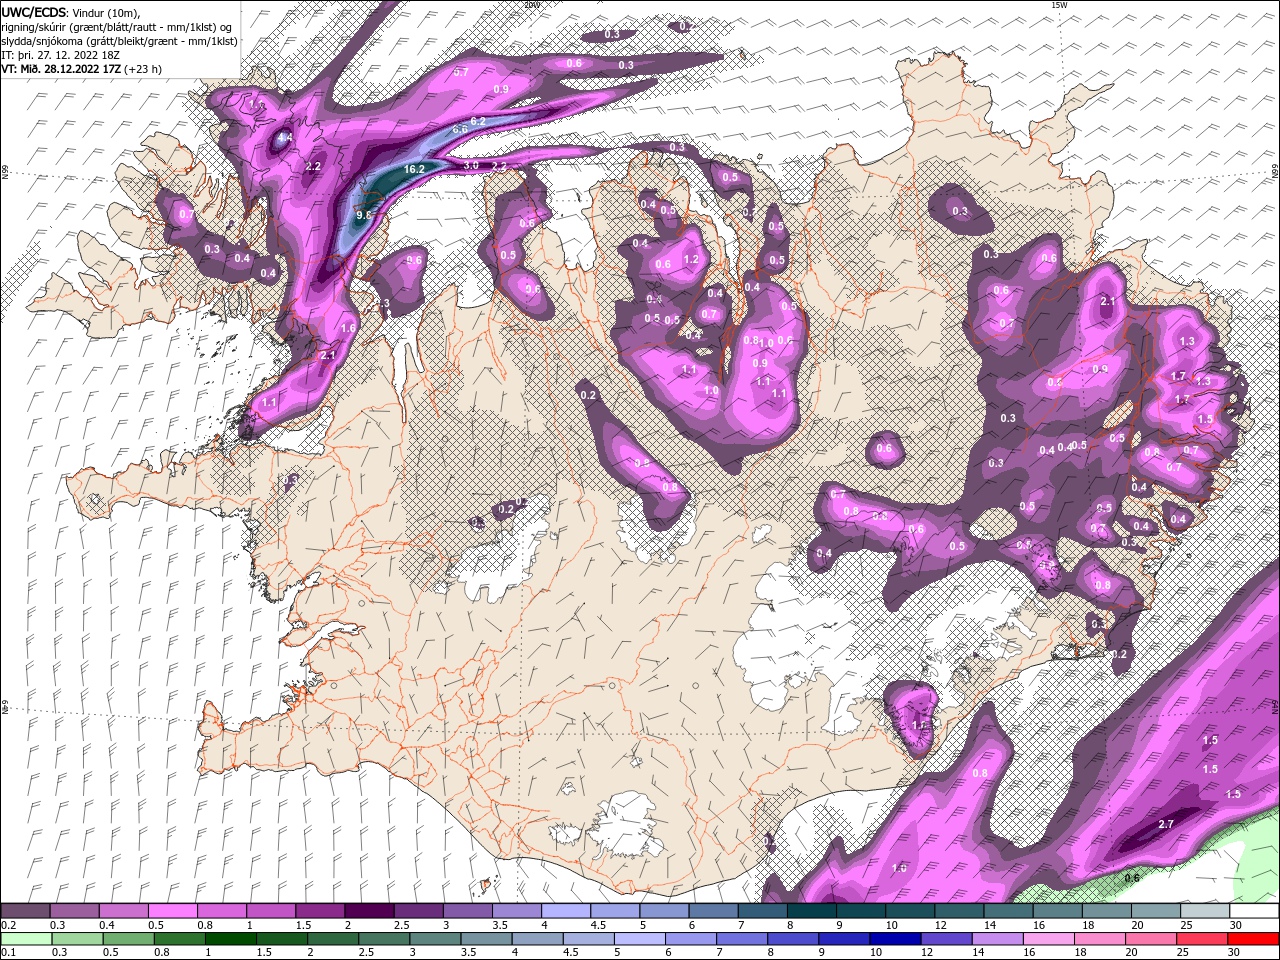
Task: Click the 3.0 value beside the teal core
Action: point(471,165)
